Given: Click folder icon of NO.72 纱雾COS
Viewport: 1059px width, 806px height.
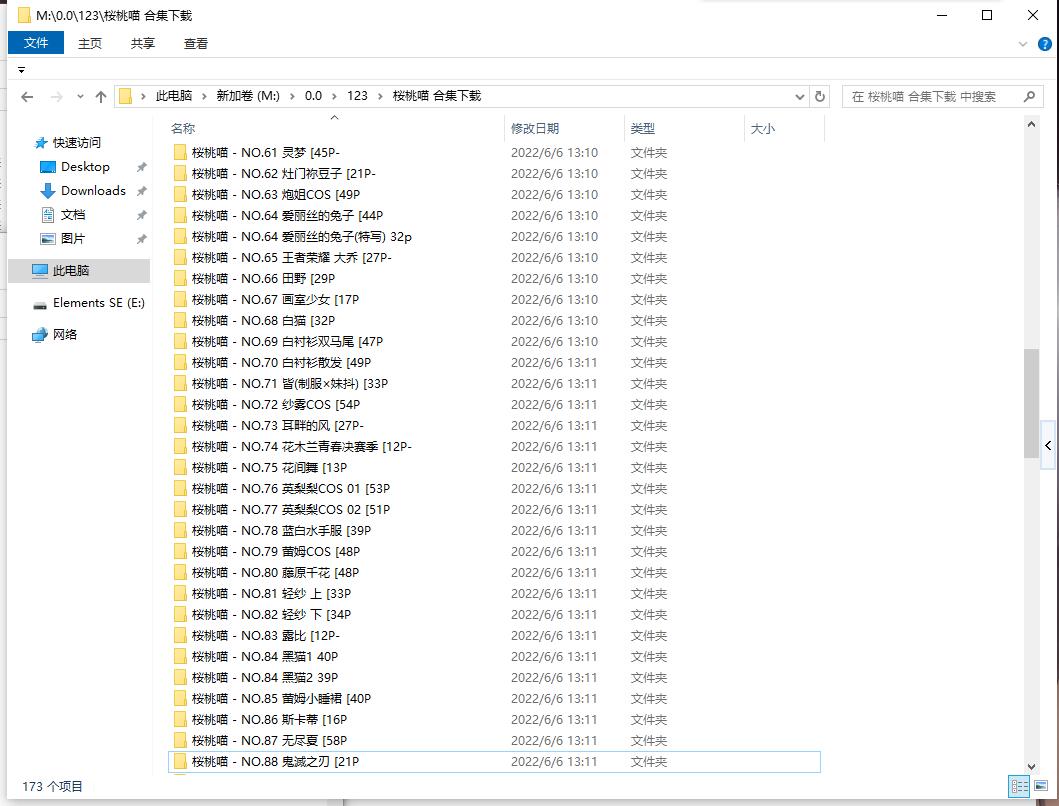Looking at the screenshot, I should tap(180, 405).
